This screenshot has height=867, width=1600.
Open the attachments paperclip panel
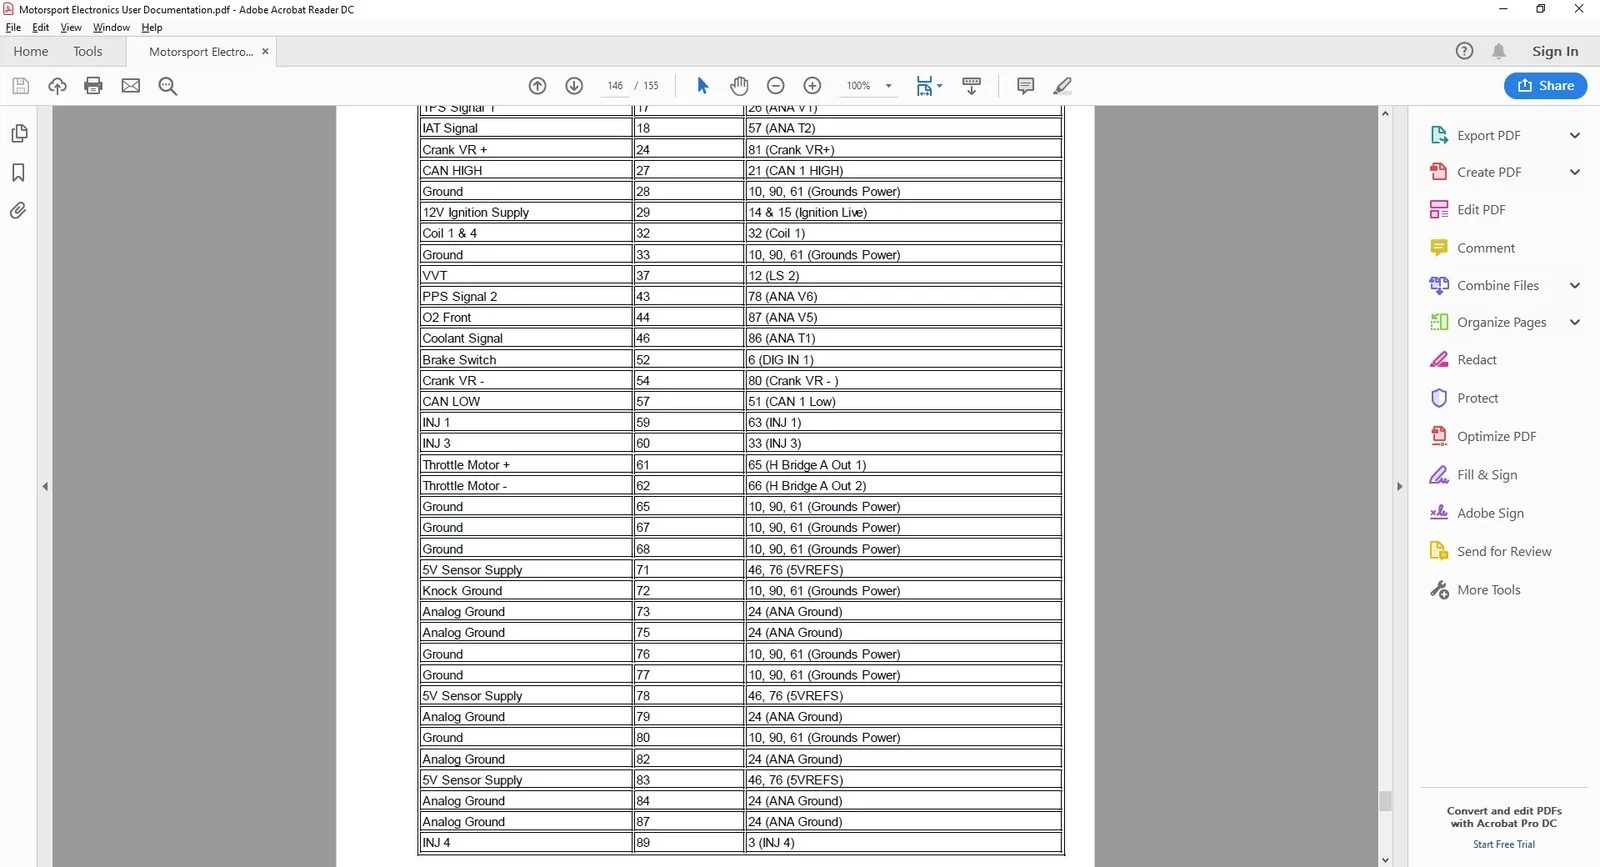18,211
